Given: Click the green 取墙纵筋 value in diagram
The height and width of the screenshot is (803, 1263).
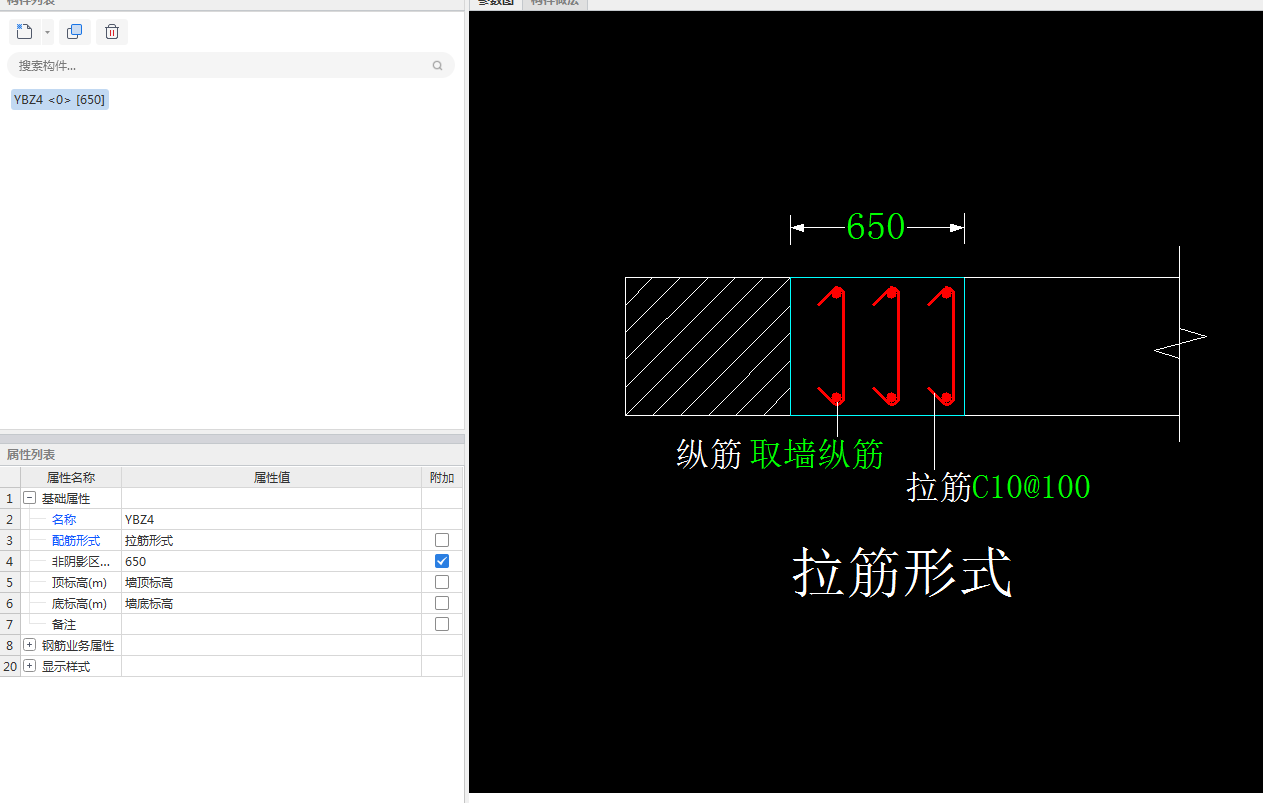Looking at the screenshot, I should (817, 454).
